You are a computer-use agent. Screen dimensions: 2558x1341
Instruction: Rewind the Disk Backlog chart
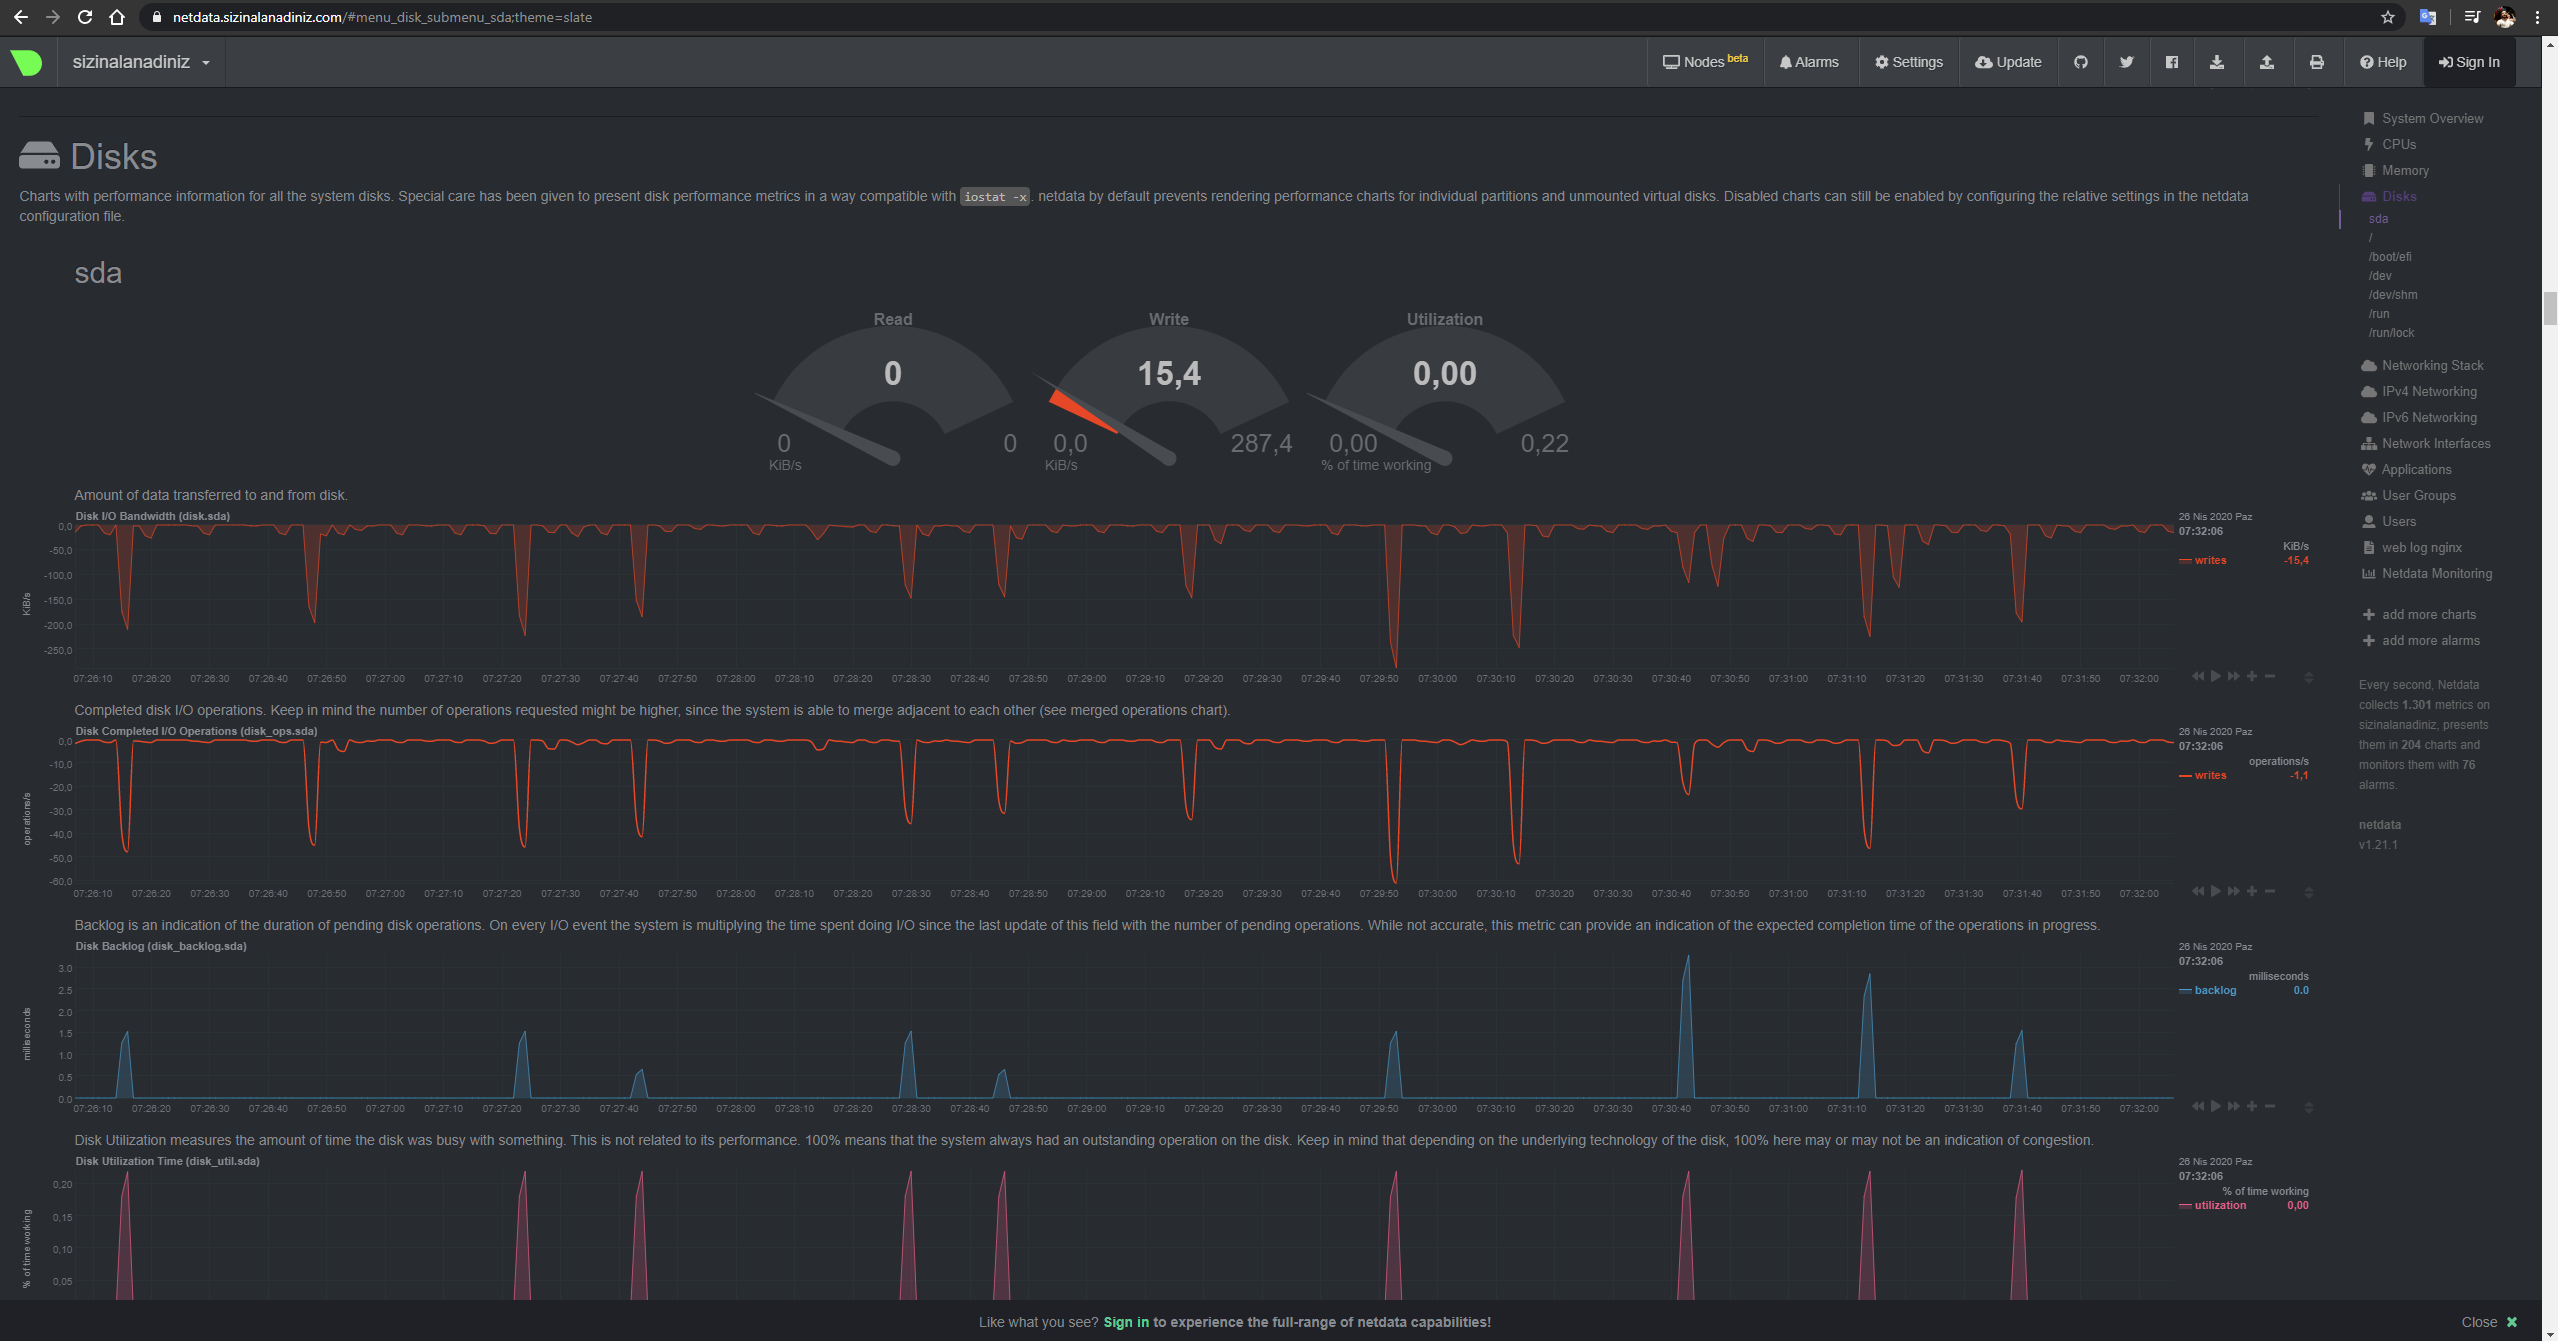2197,1106
